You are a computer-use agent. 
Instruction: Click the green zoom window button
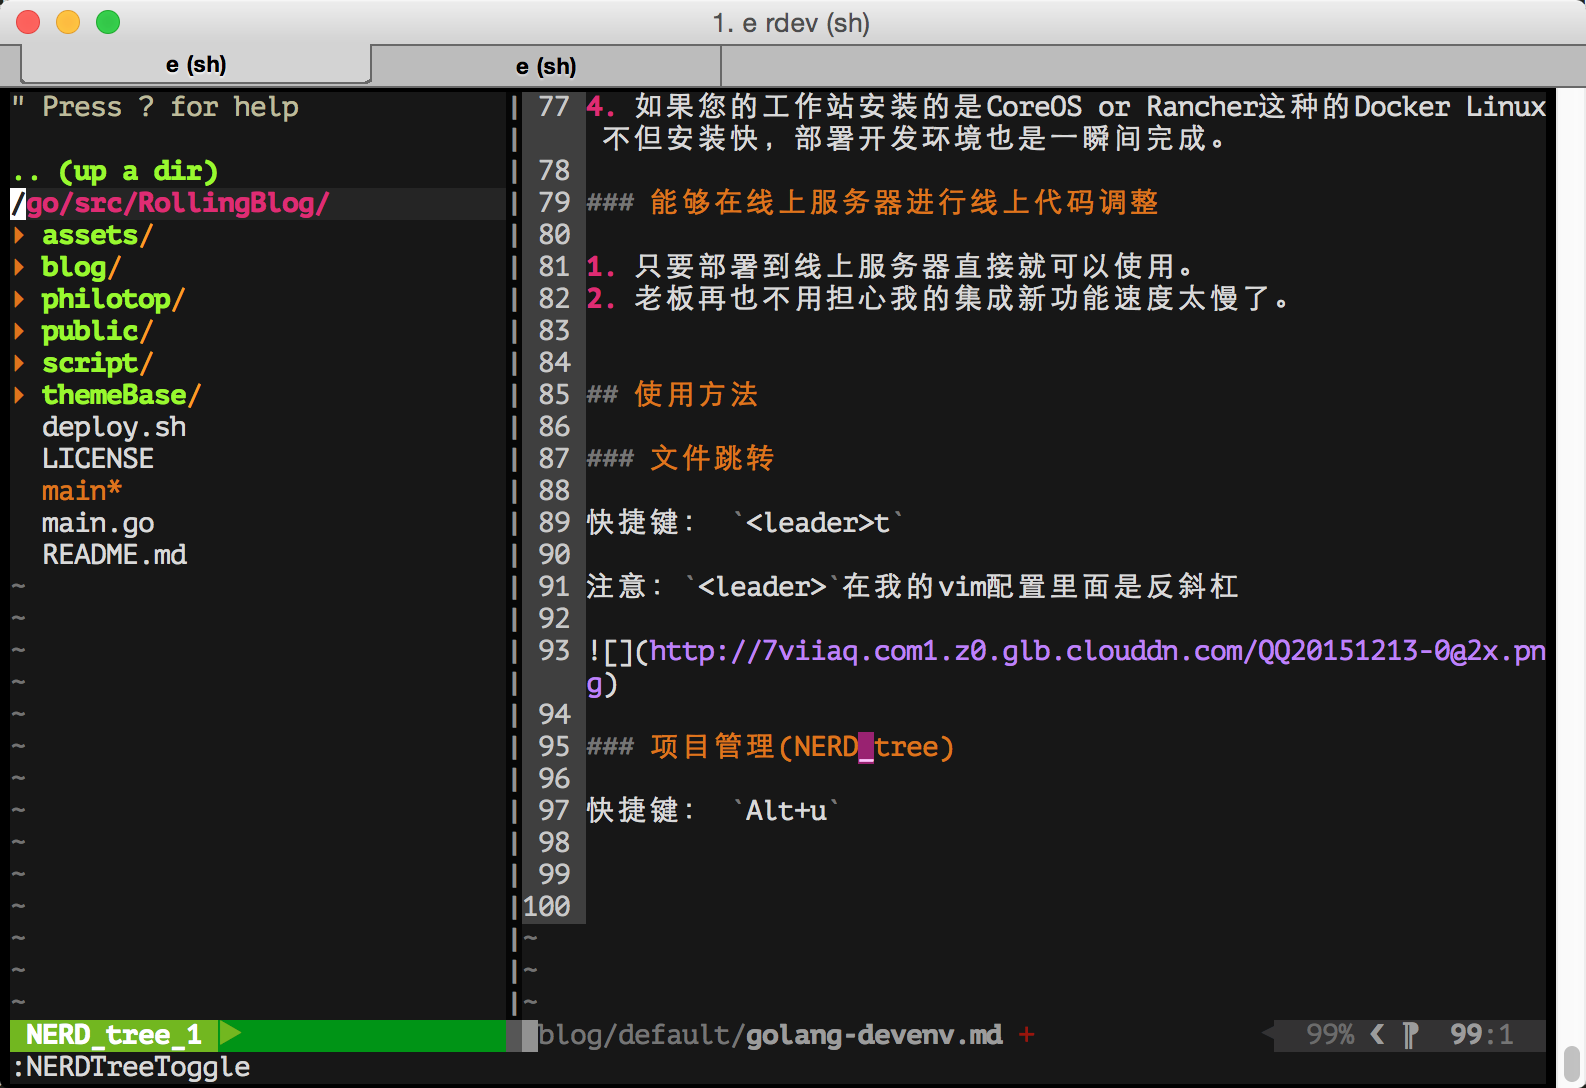point(108,22)
